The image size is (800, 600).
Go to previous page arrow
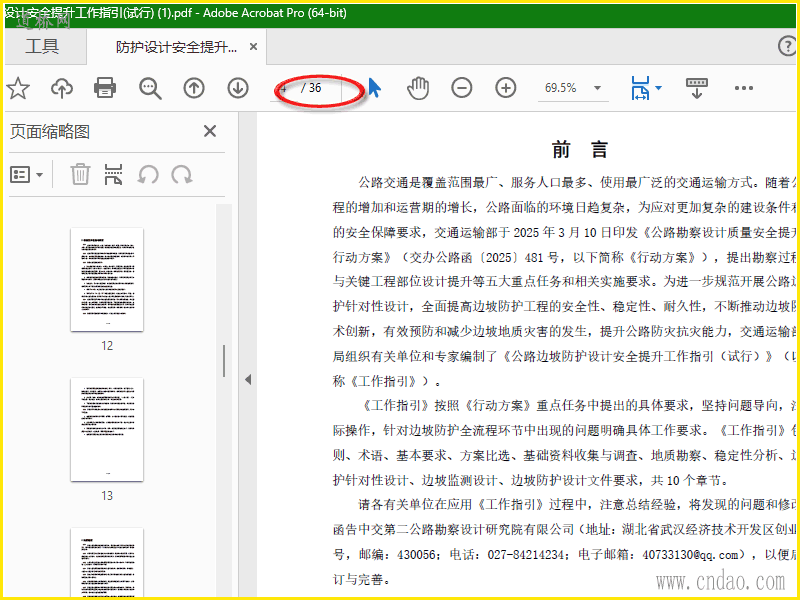pos(194,88)
